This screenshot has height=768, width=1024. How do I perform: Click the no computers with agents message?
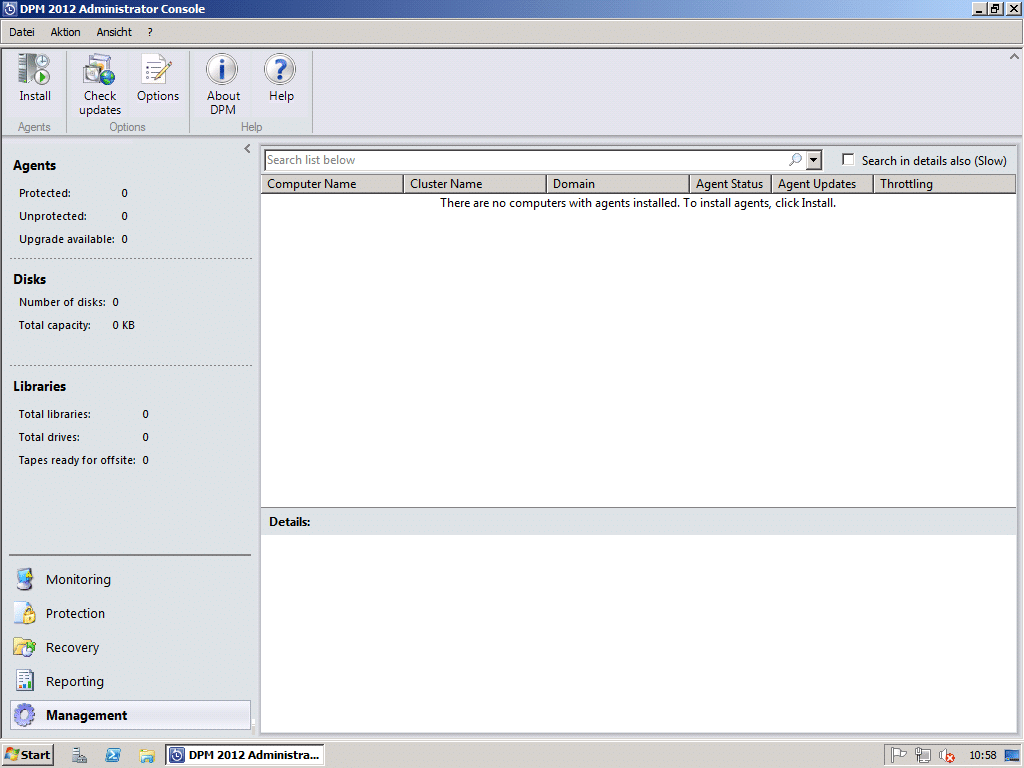[637, 203]
